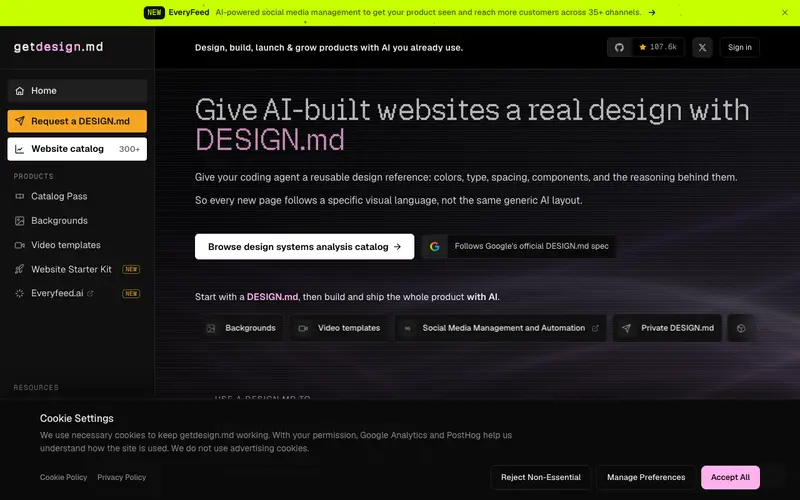The image size is (800, 500).
Task: Click the chart icon beside Website catalog
Action: [x=19, y=149]
